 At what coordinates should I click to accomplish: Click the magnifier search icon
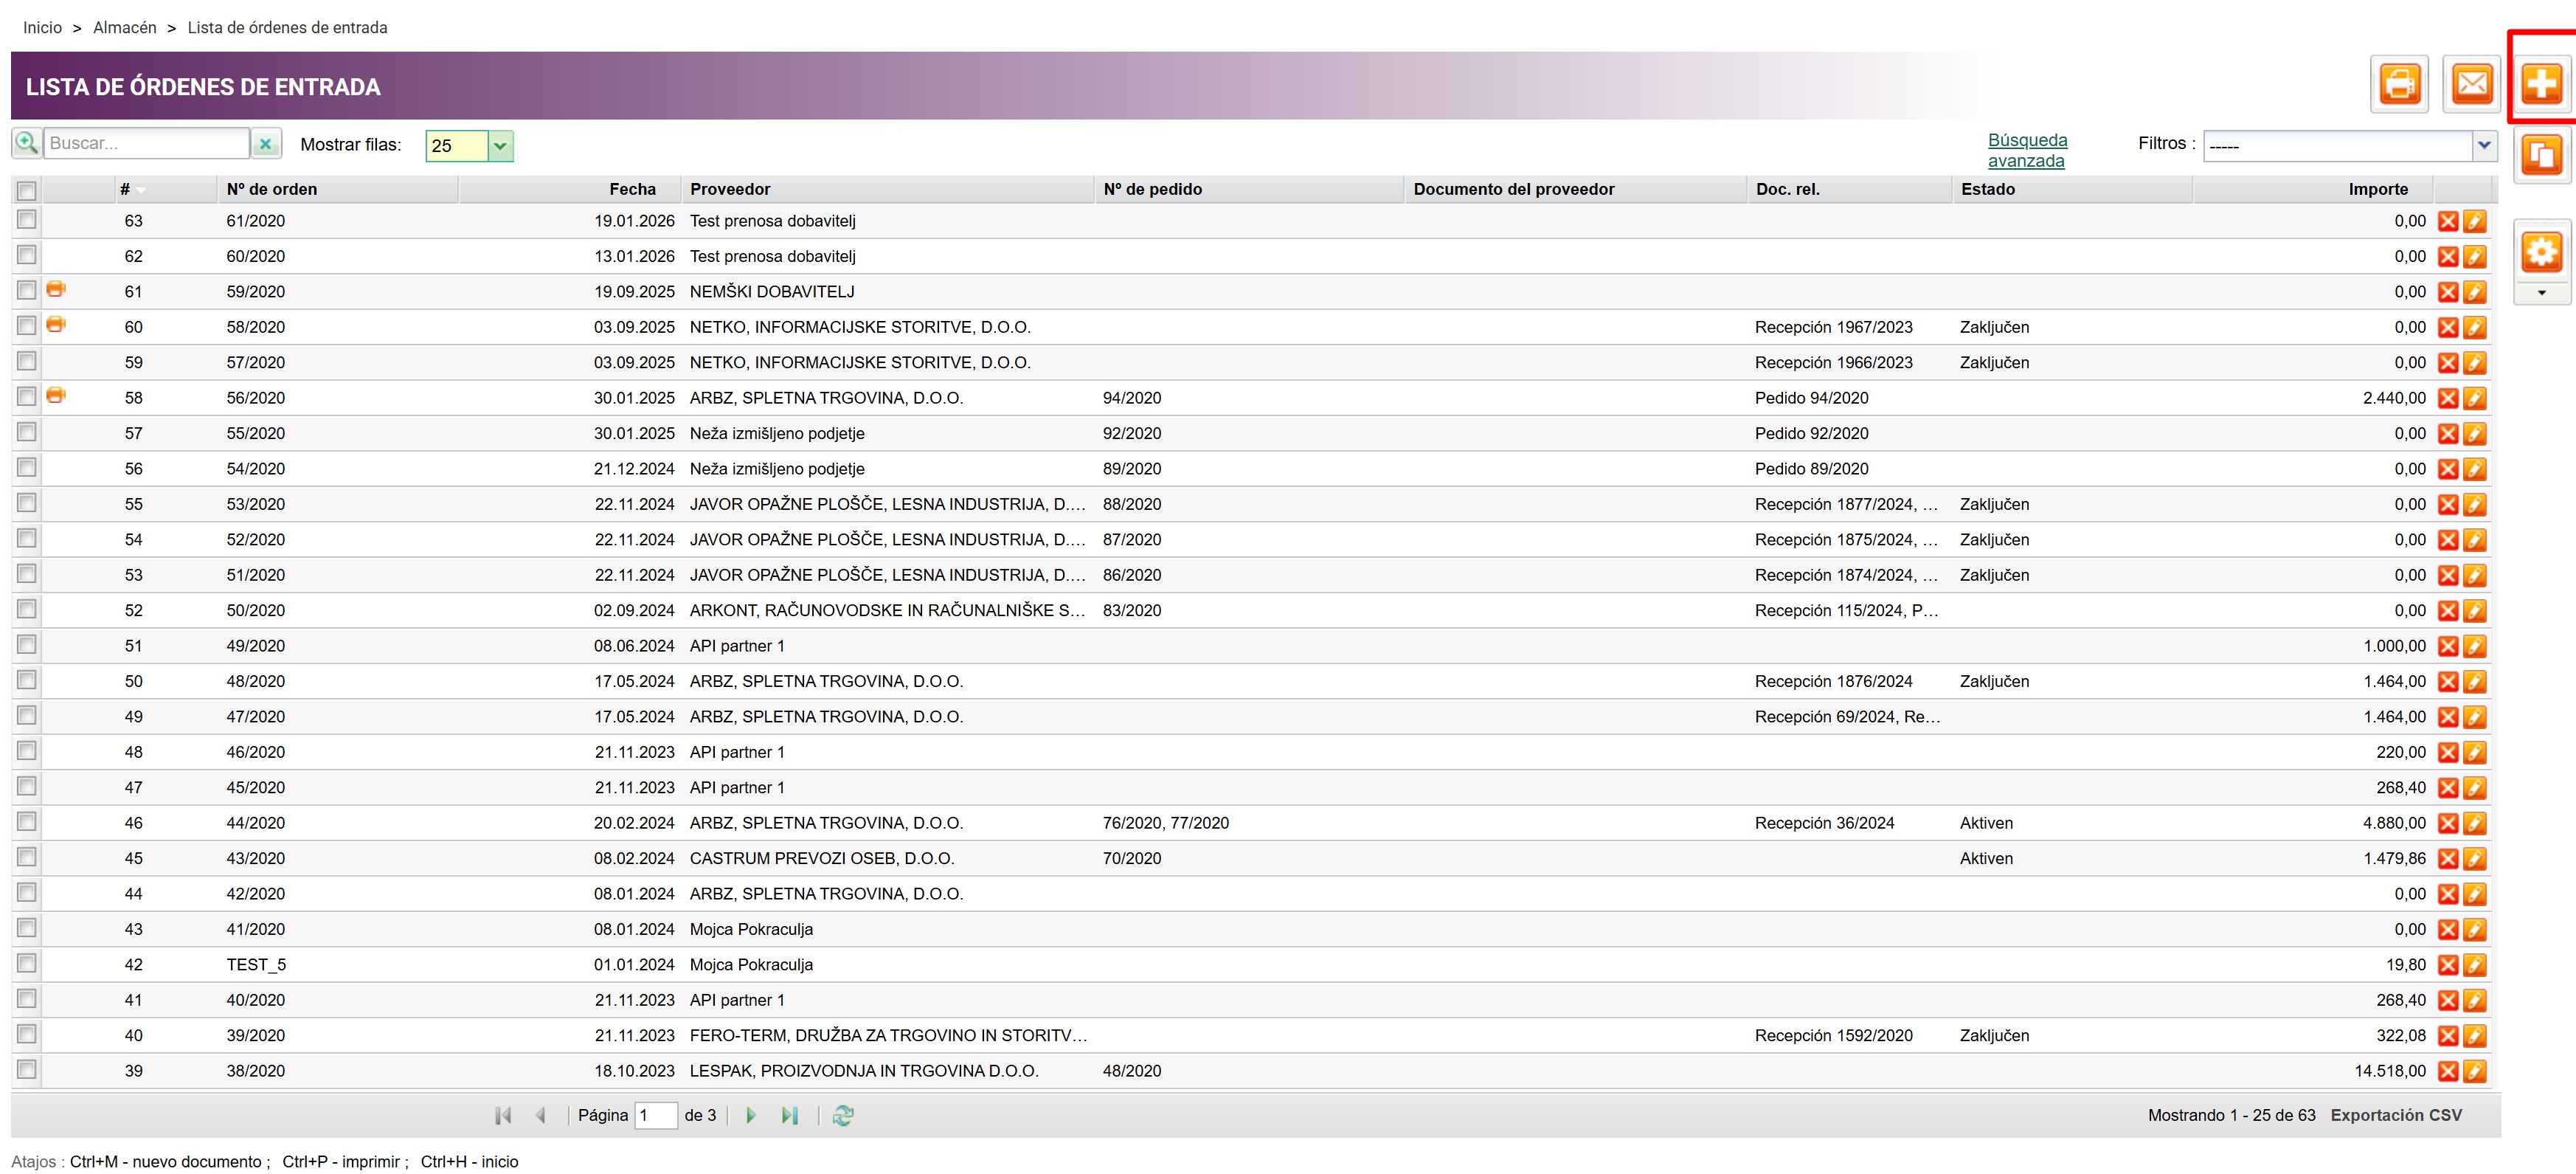pos(26,143)
